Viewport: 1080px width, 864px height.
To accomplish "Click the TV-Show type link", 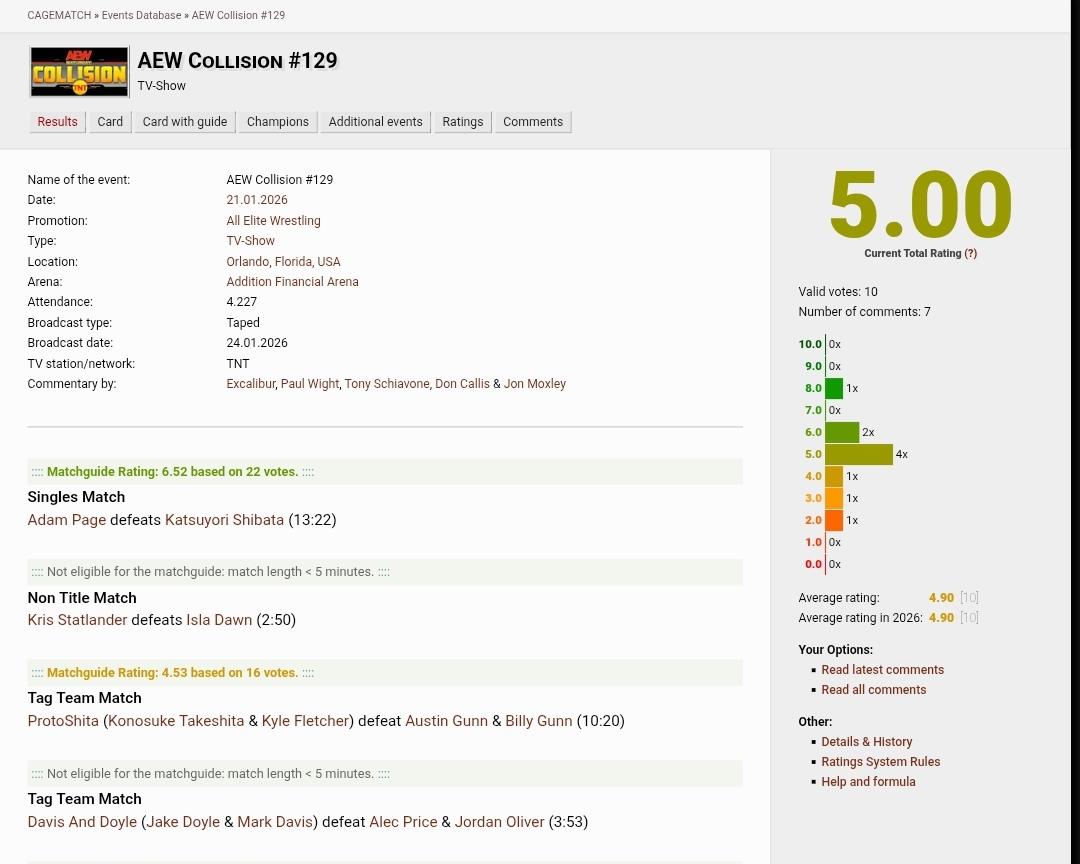I will click(251, 240).
